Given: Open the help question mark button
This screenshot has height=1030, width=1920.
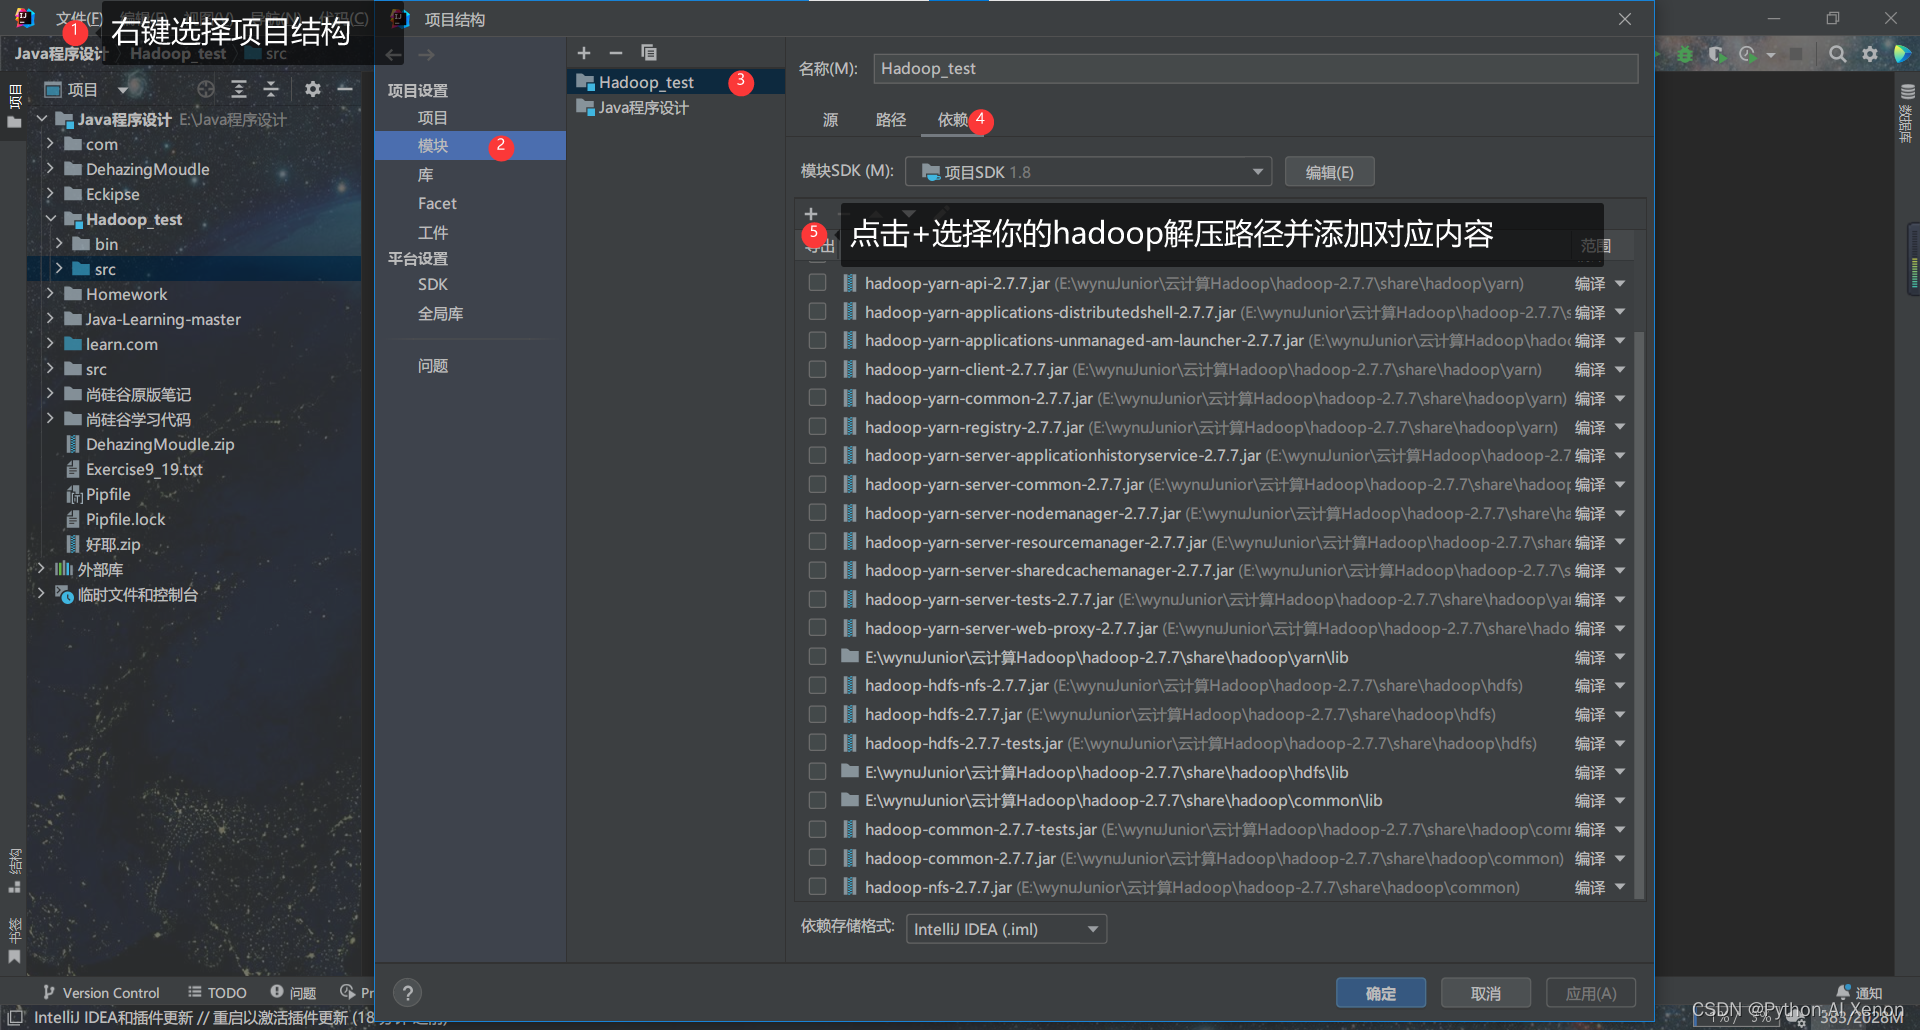Looking at the screenshot, I should (407, 993).
